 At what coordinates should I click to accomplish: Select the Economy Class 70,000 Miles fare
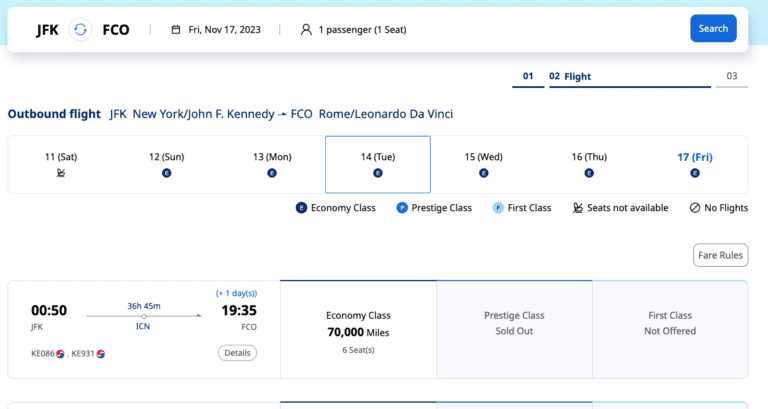coord(358,330)
